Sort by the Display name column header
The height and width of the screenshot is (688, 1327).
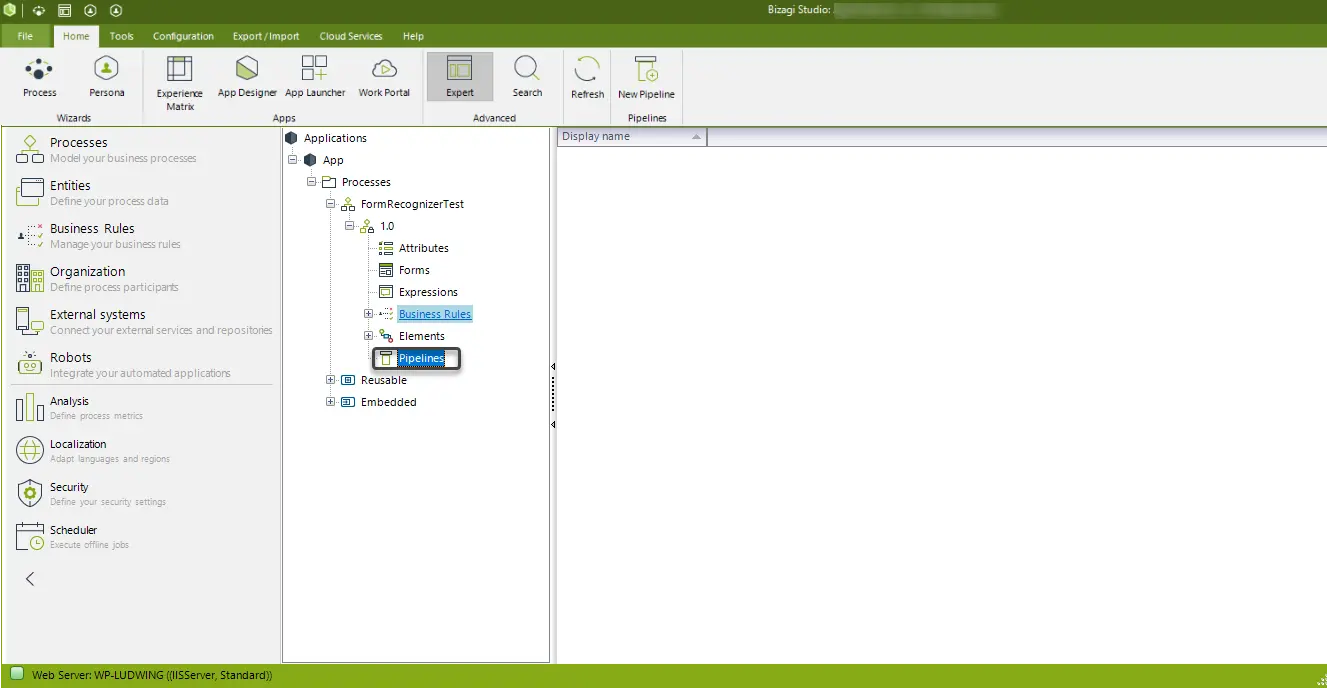coord(632,137)
